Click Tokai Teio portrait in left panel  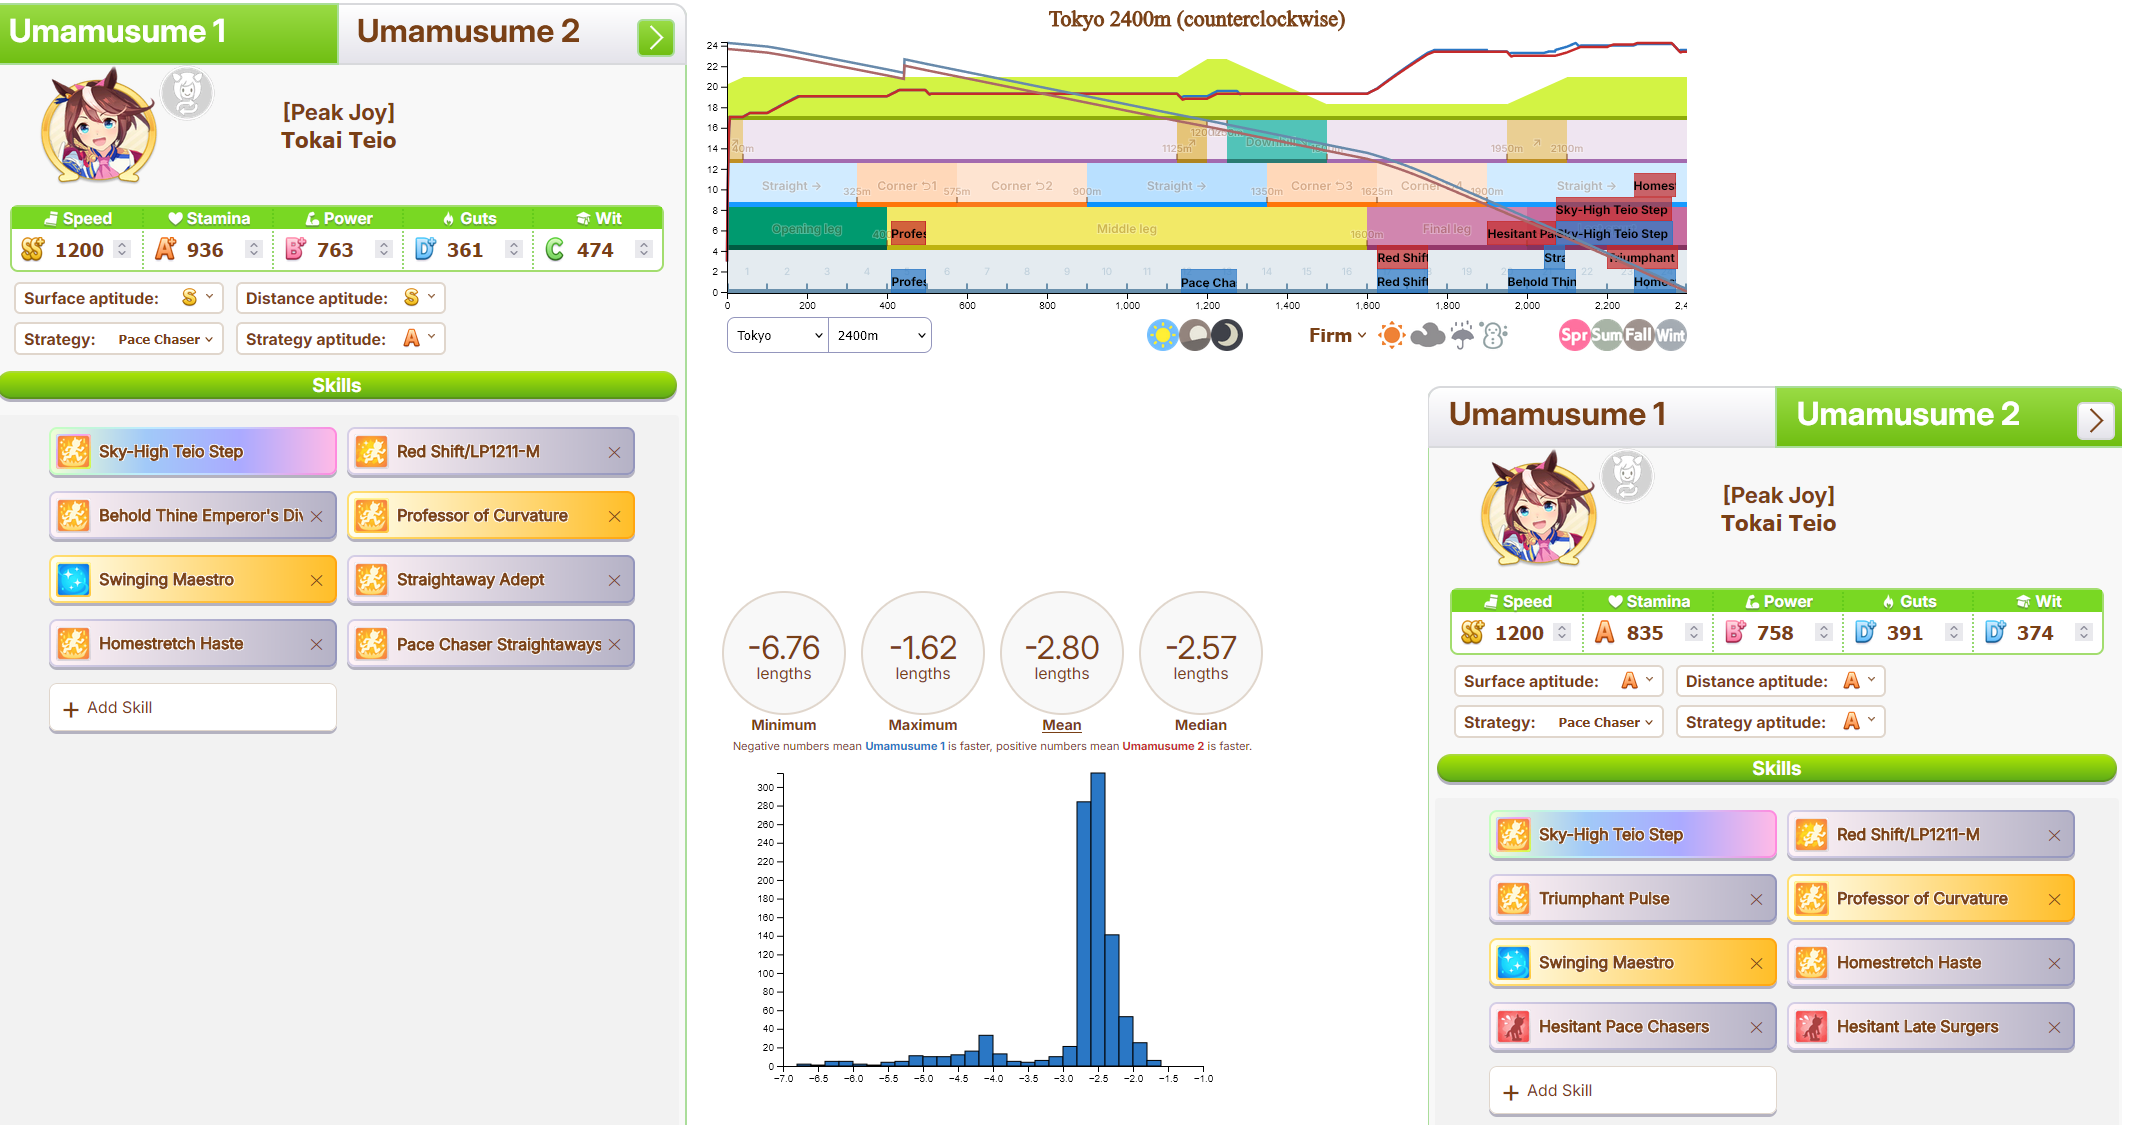[99, 126]
